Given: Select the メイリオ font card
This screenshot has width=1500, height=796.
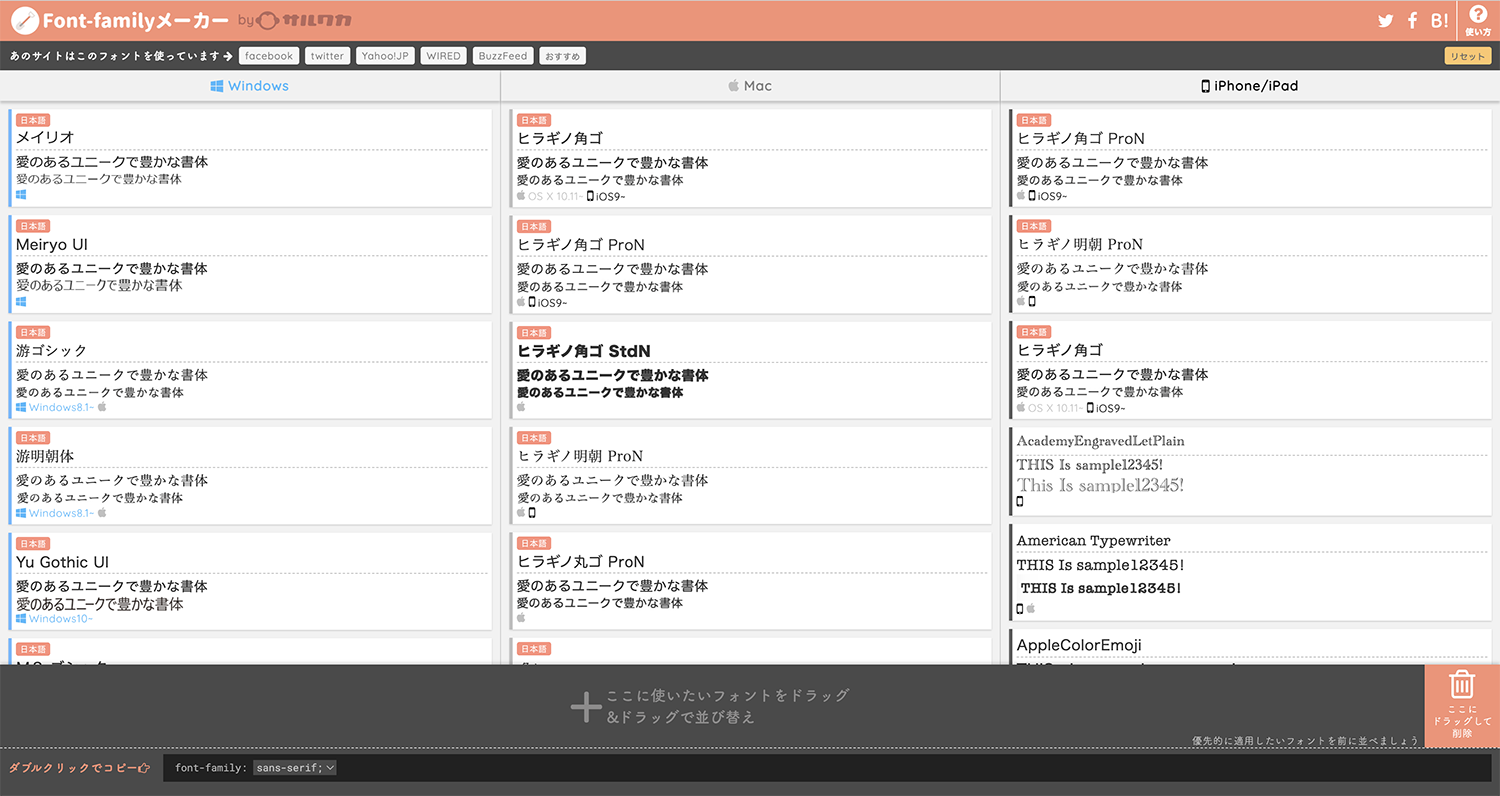Looking at the screenshot, I should point(250,158).
